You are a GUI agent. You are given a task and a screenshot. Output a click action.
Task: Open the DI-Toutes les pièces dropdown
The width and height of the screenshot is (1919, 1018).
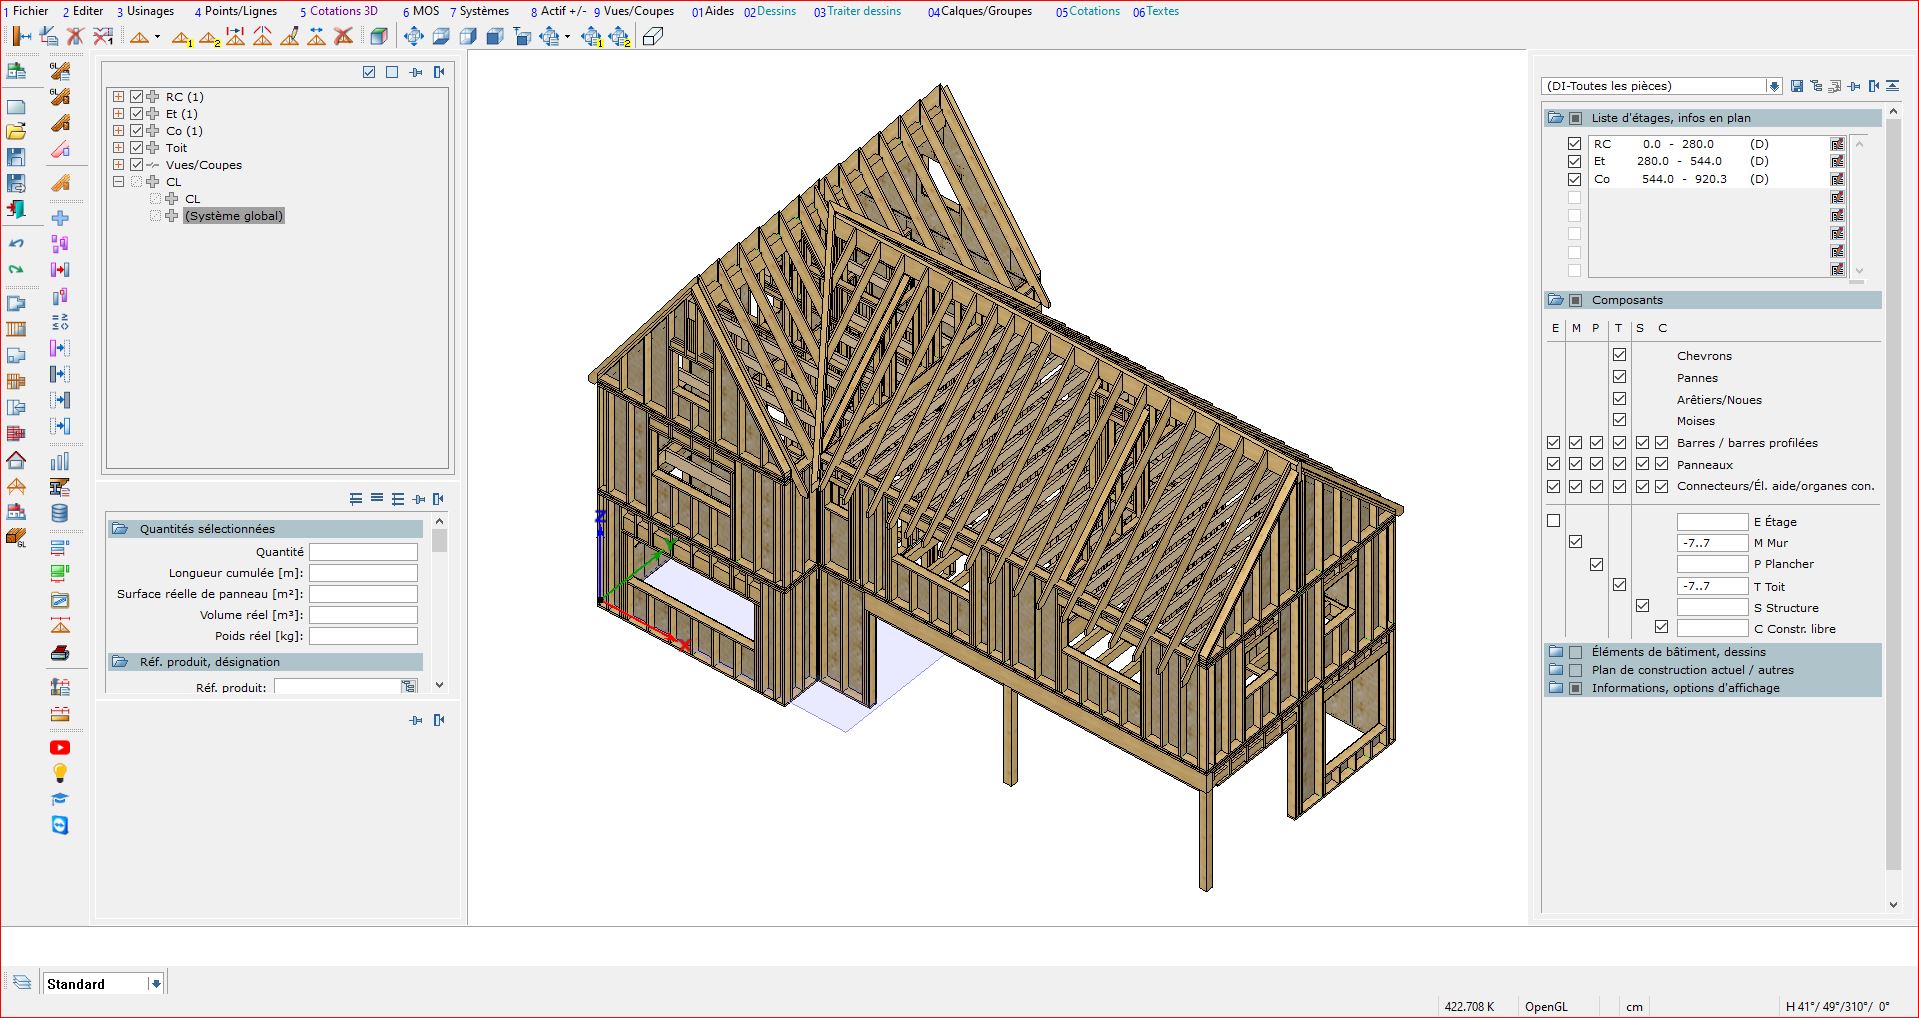pyautogui.click(x=1773, y=86)
